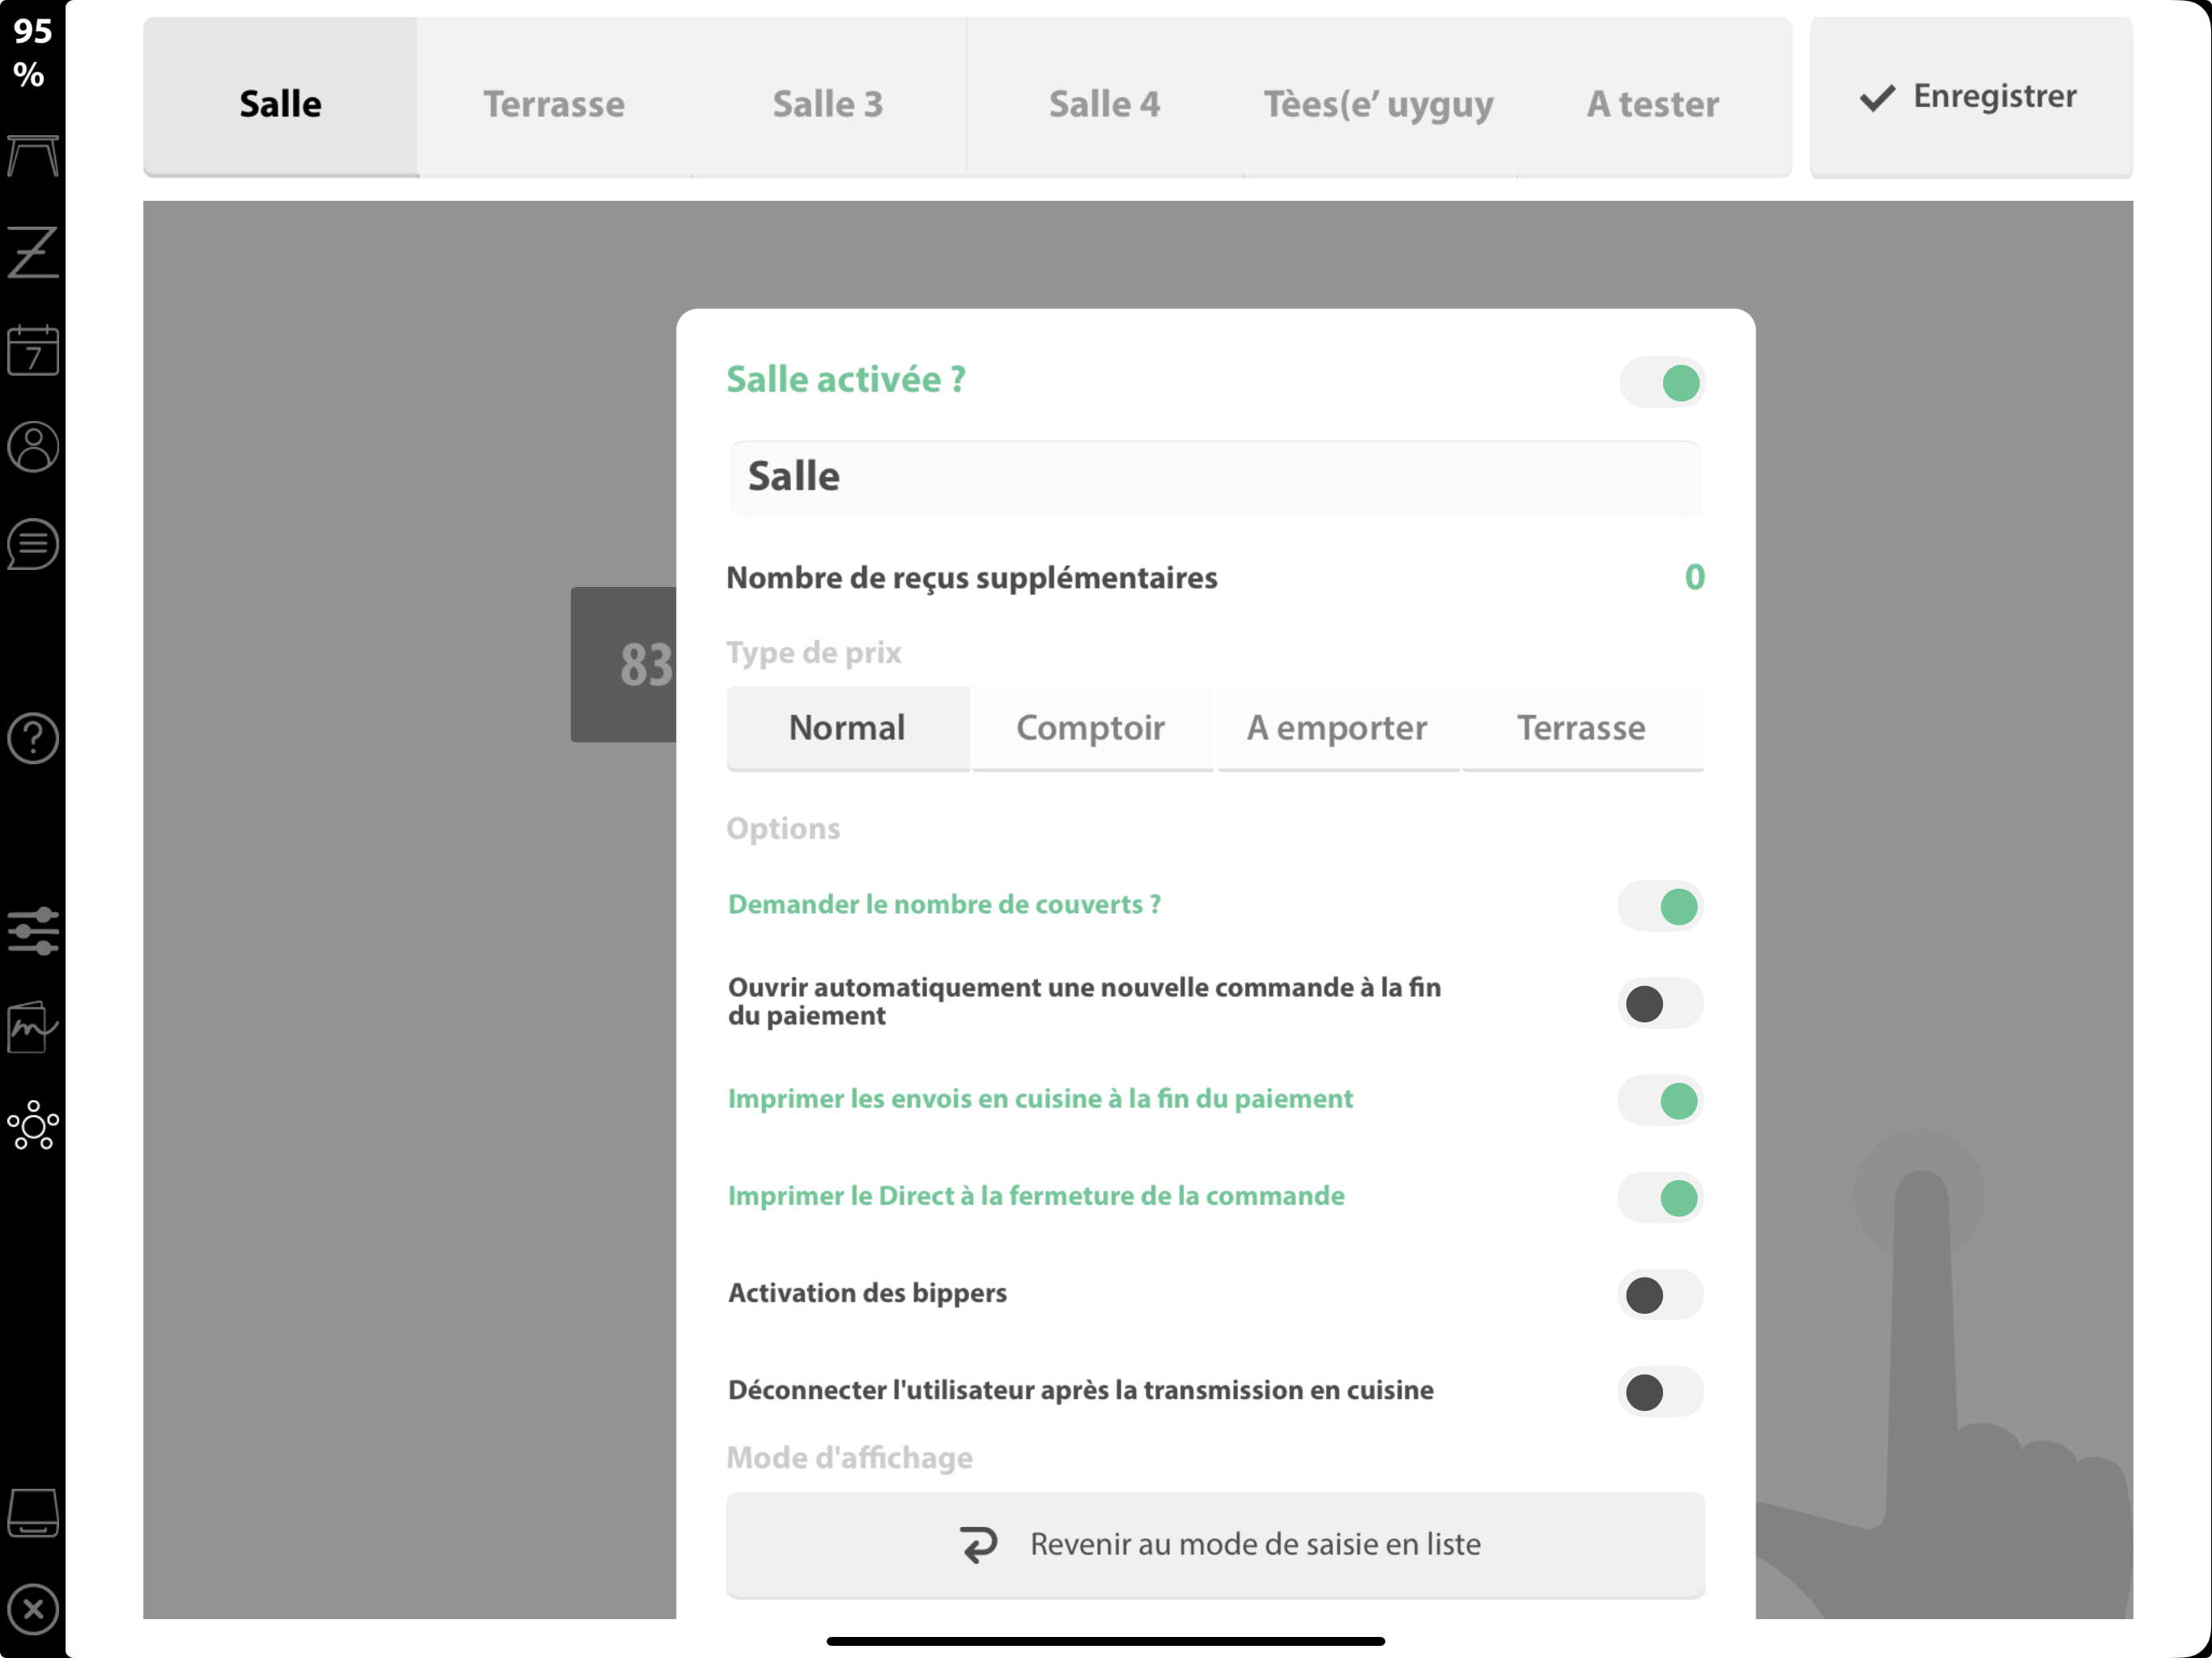Viewport: 2212px width, 1658px height.
Task: Toggle Imprimer le Direct à la fermeture
Action: (1660, 1197)
